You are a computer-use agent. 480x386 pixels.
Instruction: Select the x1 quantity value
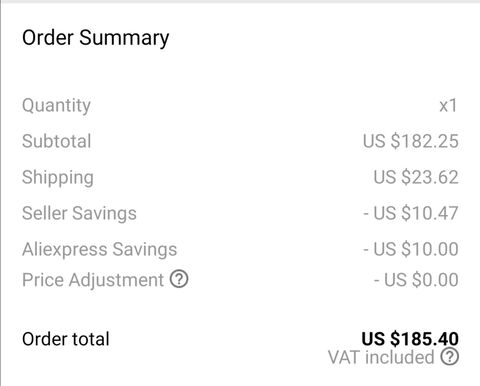point(448,106)
